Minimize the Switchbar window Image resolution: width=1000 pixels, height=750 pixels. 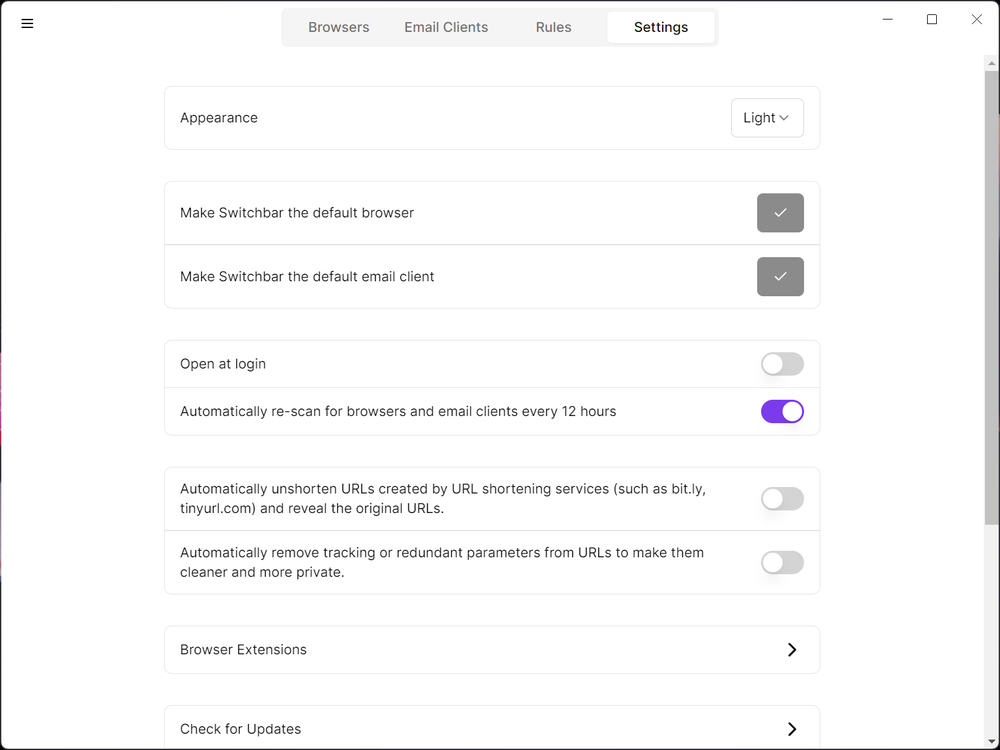point(887,20)
